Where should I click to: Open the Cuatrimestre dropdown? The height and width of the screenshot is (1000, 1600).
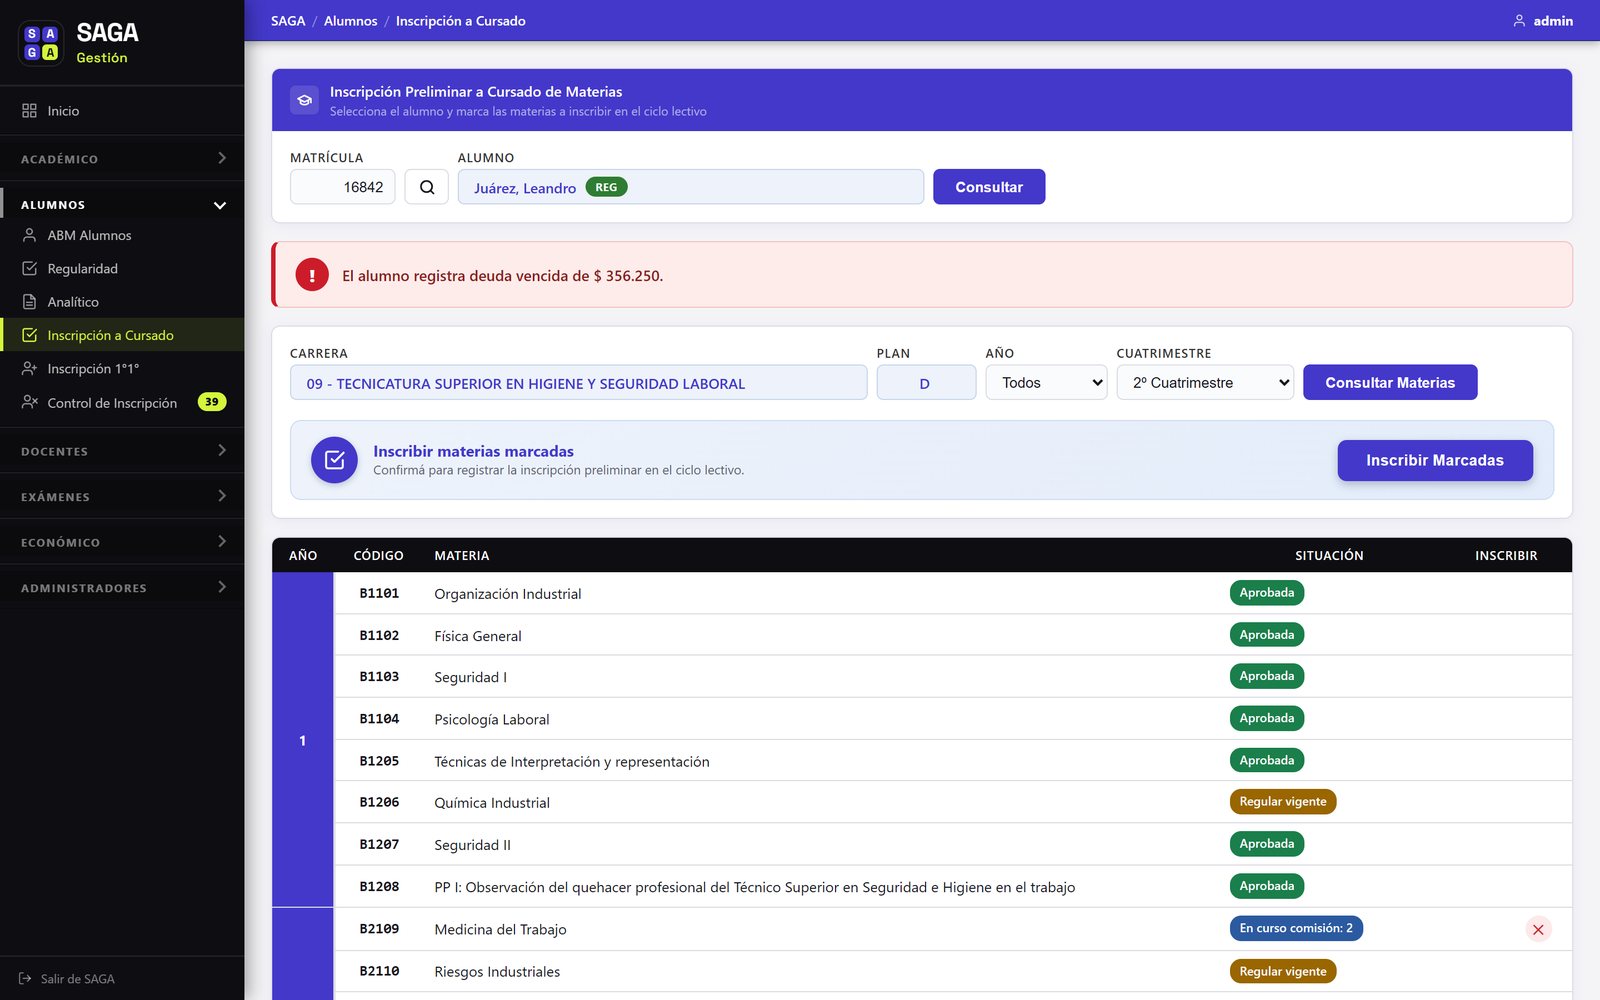coord(1205,383)
